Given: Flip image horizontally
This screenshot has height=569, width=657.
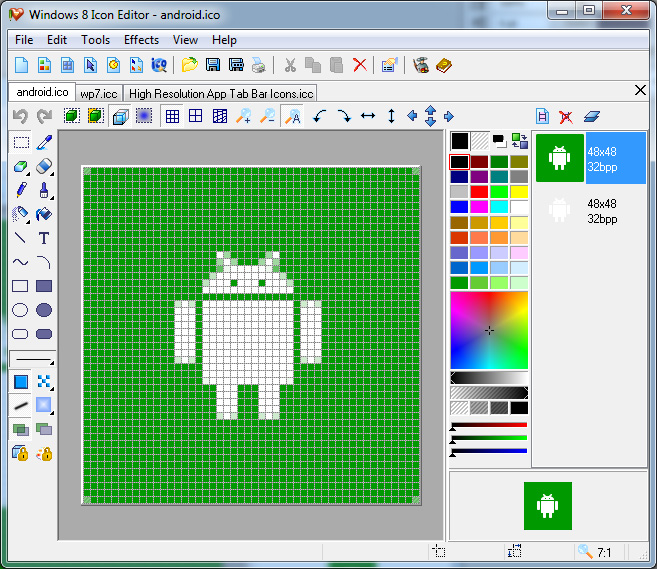Looking at the screenshot, I should [x=368, y=116].
